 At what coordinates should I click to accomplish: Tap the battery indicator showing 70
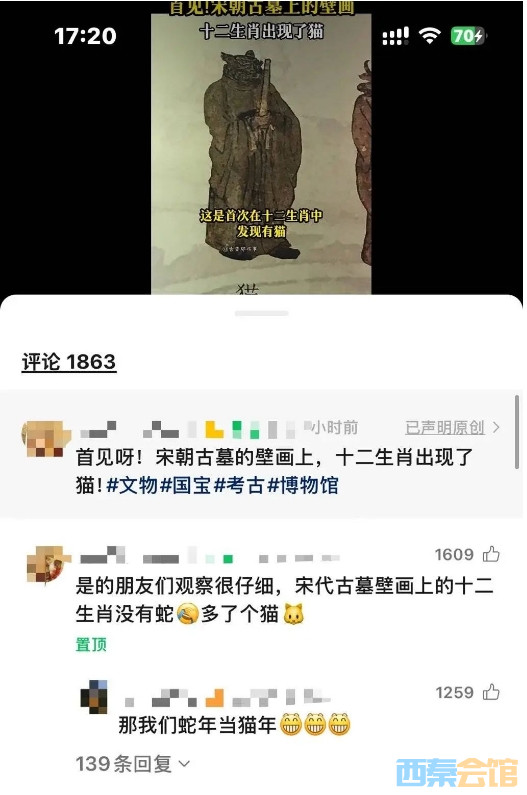(x=467, y=36)
